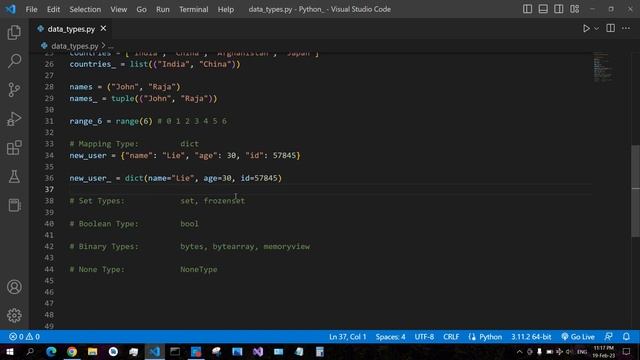This screenshot has height=360, width=640.
Task: Click line number 34 in gutter
Action: coord(49,156)
